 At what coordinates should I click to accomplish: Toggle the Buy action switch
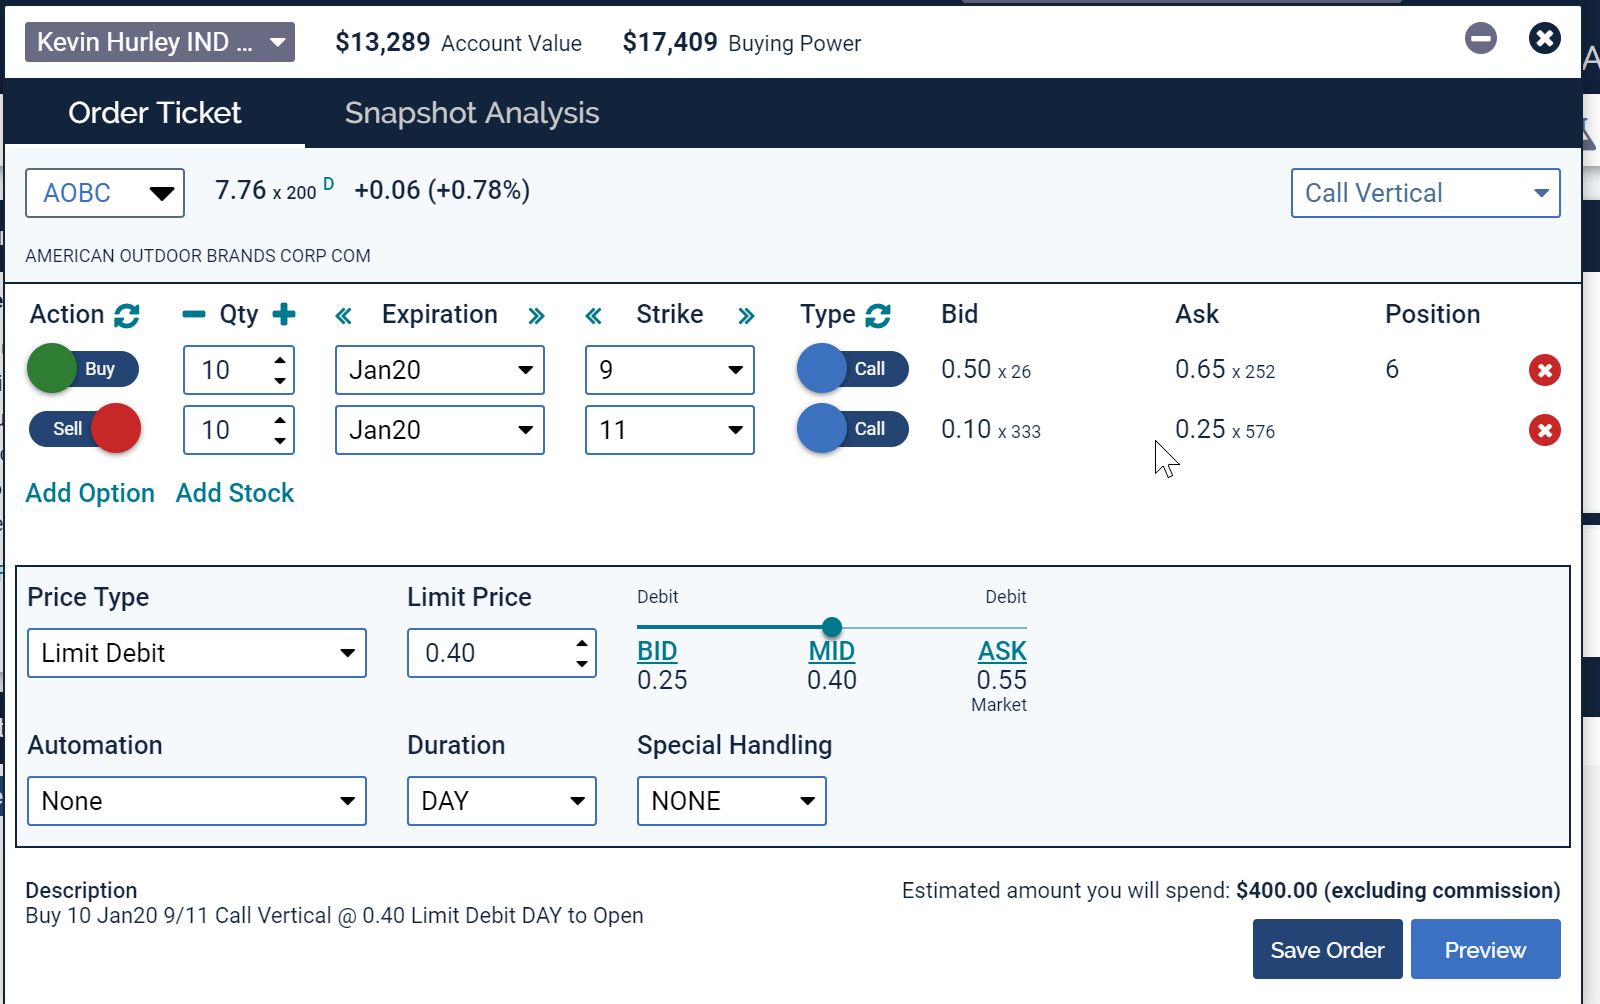click(x=83, y=369)
